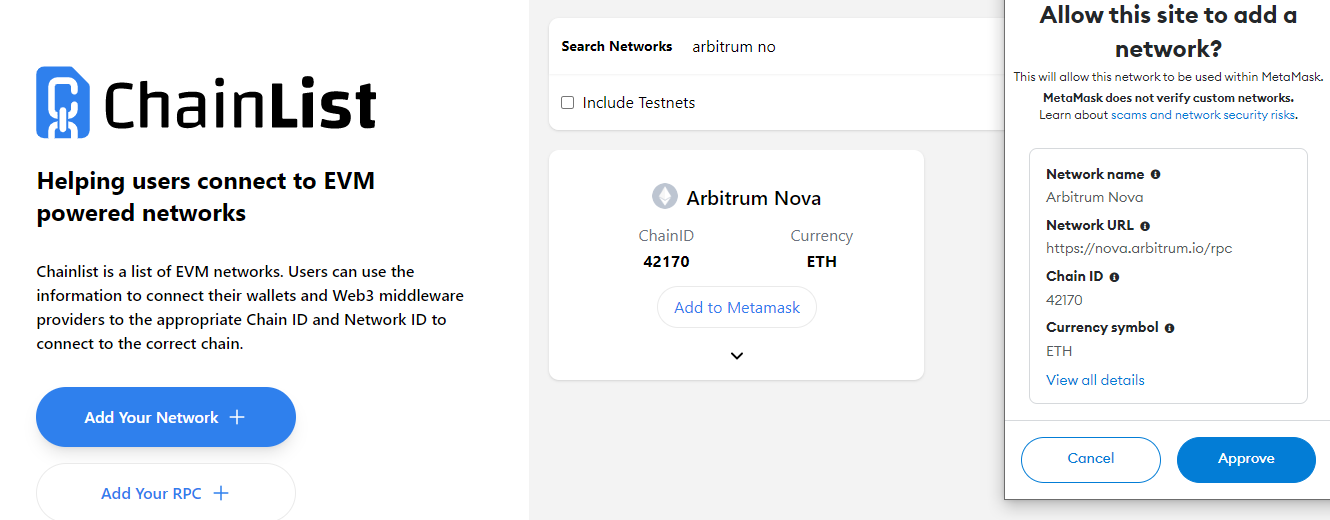
Task: Click the plus icon in Add Your Network
Action: [237, 417]
